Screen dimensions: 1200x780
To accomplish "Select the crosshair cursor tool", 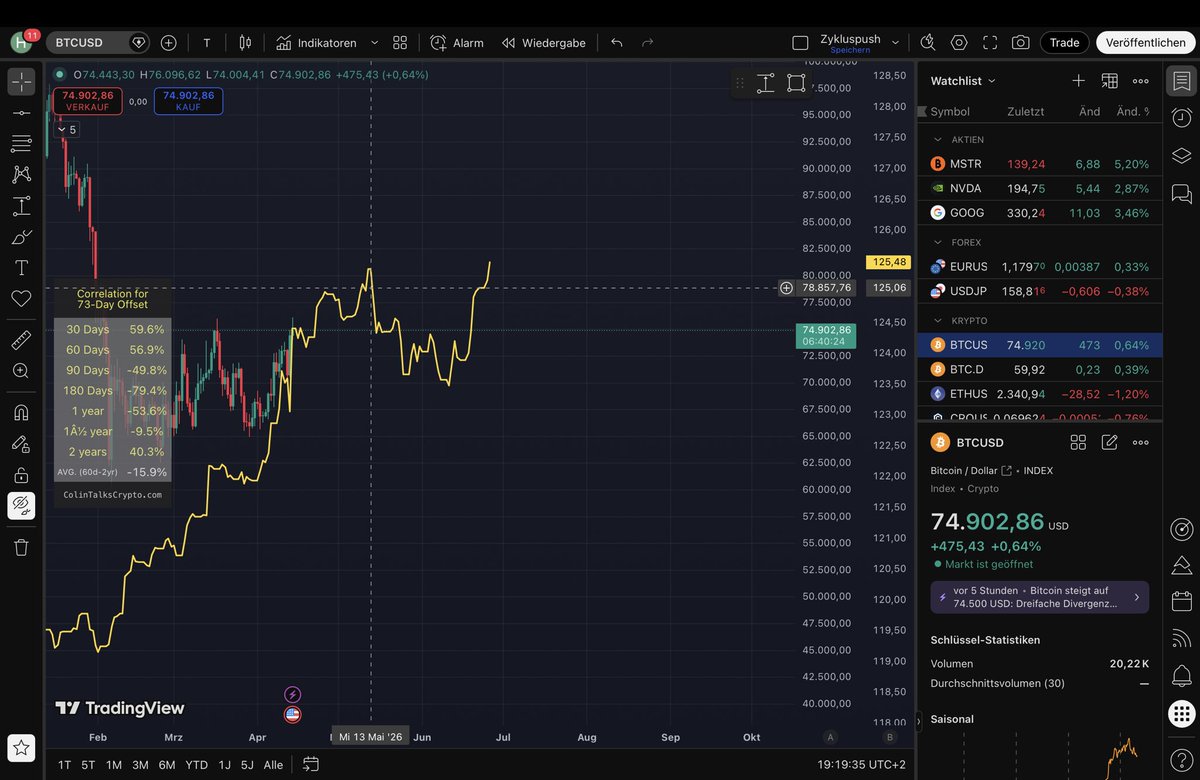I will pyautogui.click(x=21, y=82).
